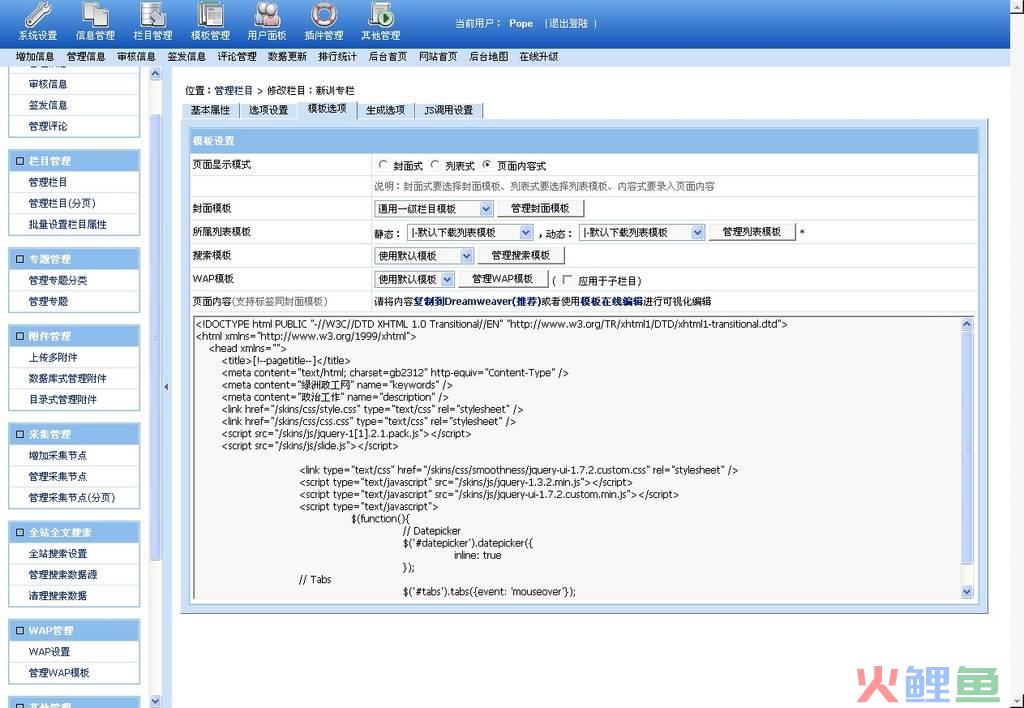Select the 页面内容式 display mode

[x=487, y=165]
